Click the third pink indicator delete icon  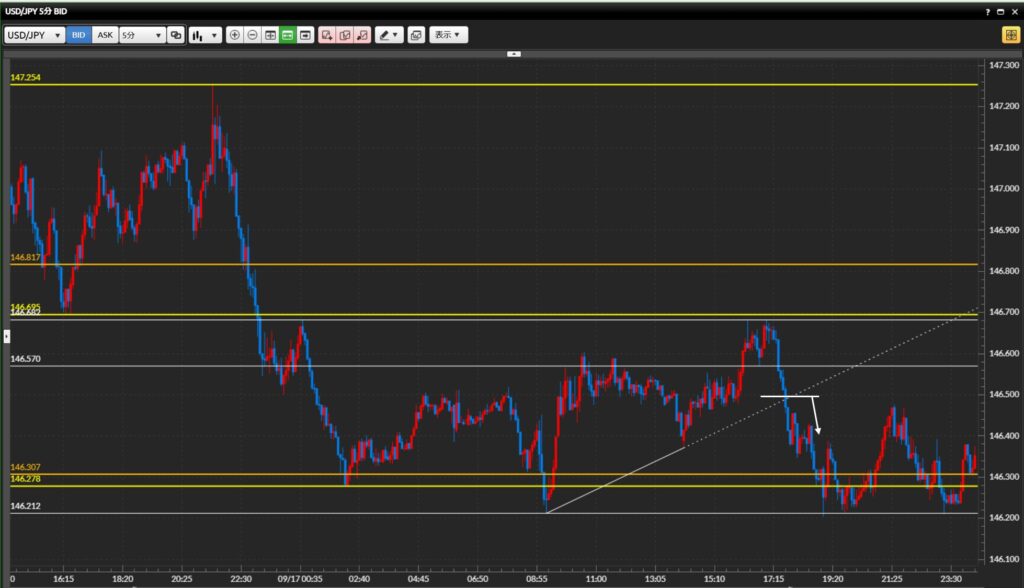click(362, 35)
